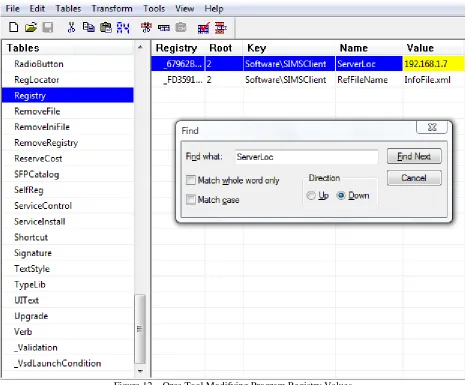Click the blue binoculars Find icon

(123, 28)
